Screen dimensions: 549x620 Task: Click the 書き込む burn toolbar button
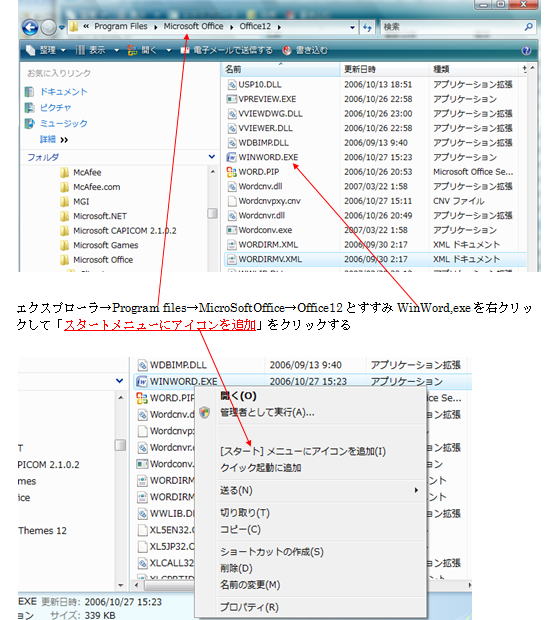tap(305, 50)
